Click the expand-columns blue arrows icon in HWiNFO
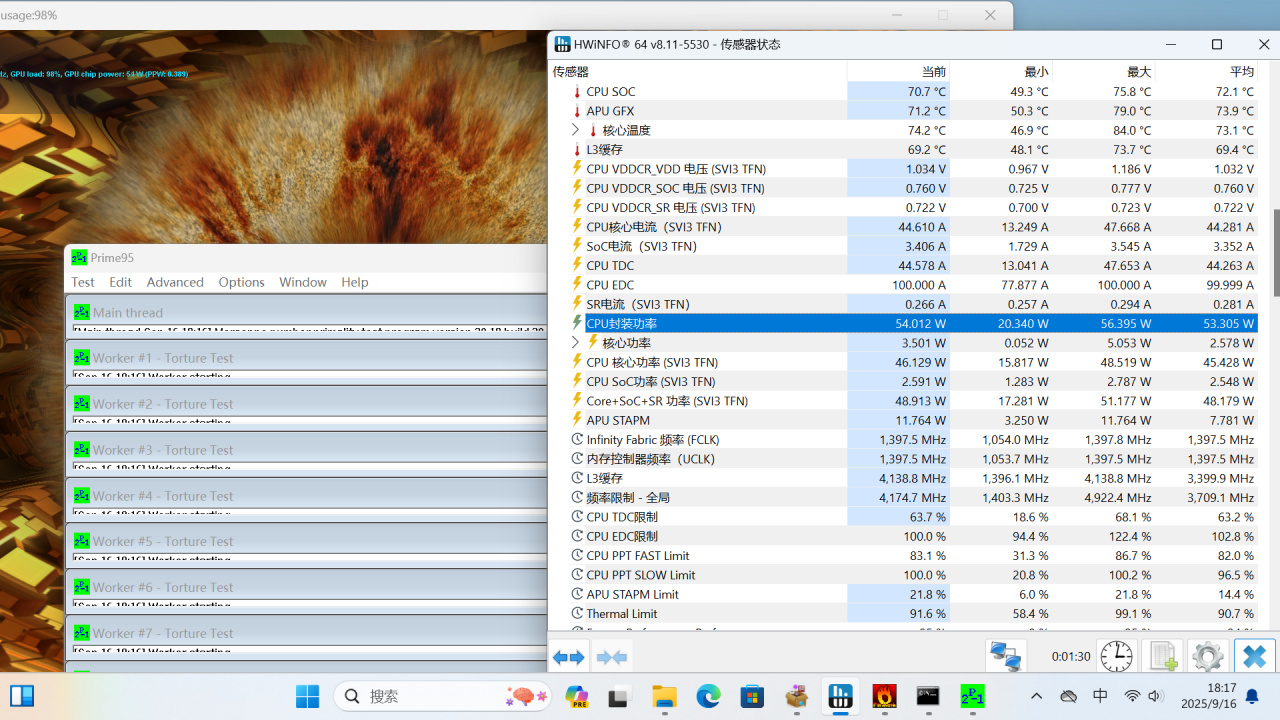The width and height of the screenshot is (1280, 720). [x=568, y=657]
